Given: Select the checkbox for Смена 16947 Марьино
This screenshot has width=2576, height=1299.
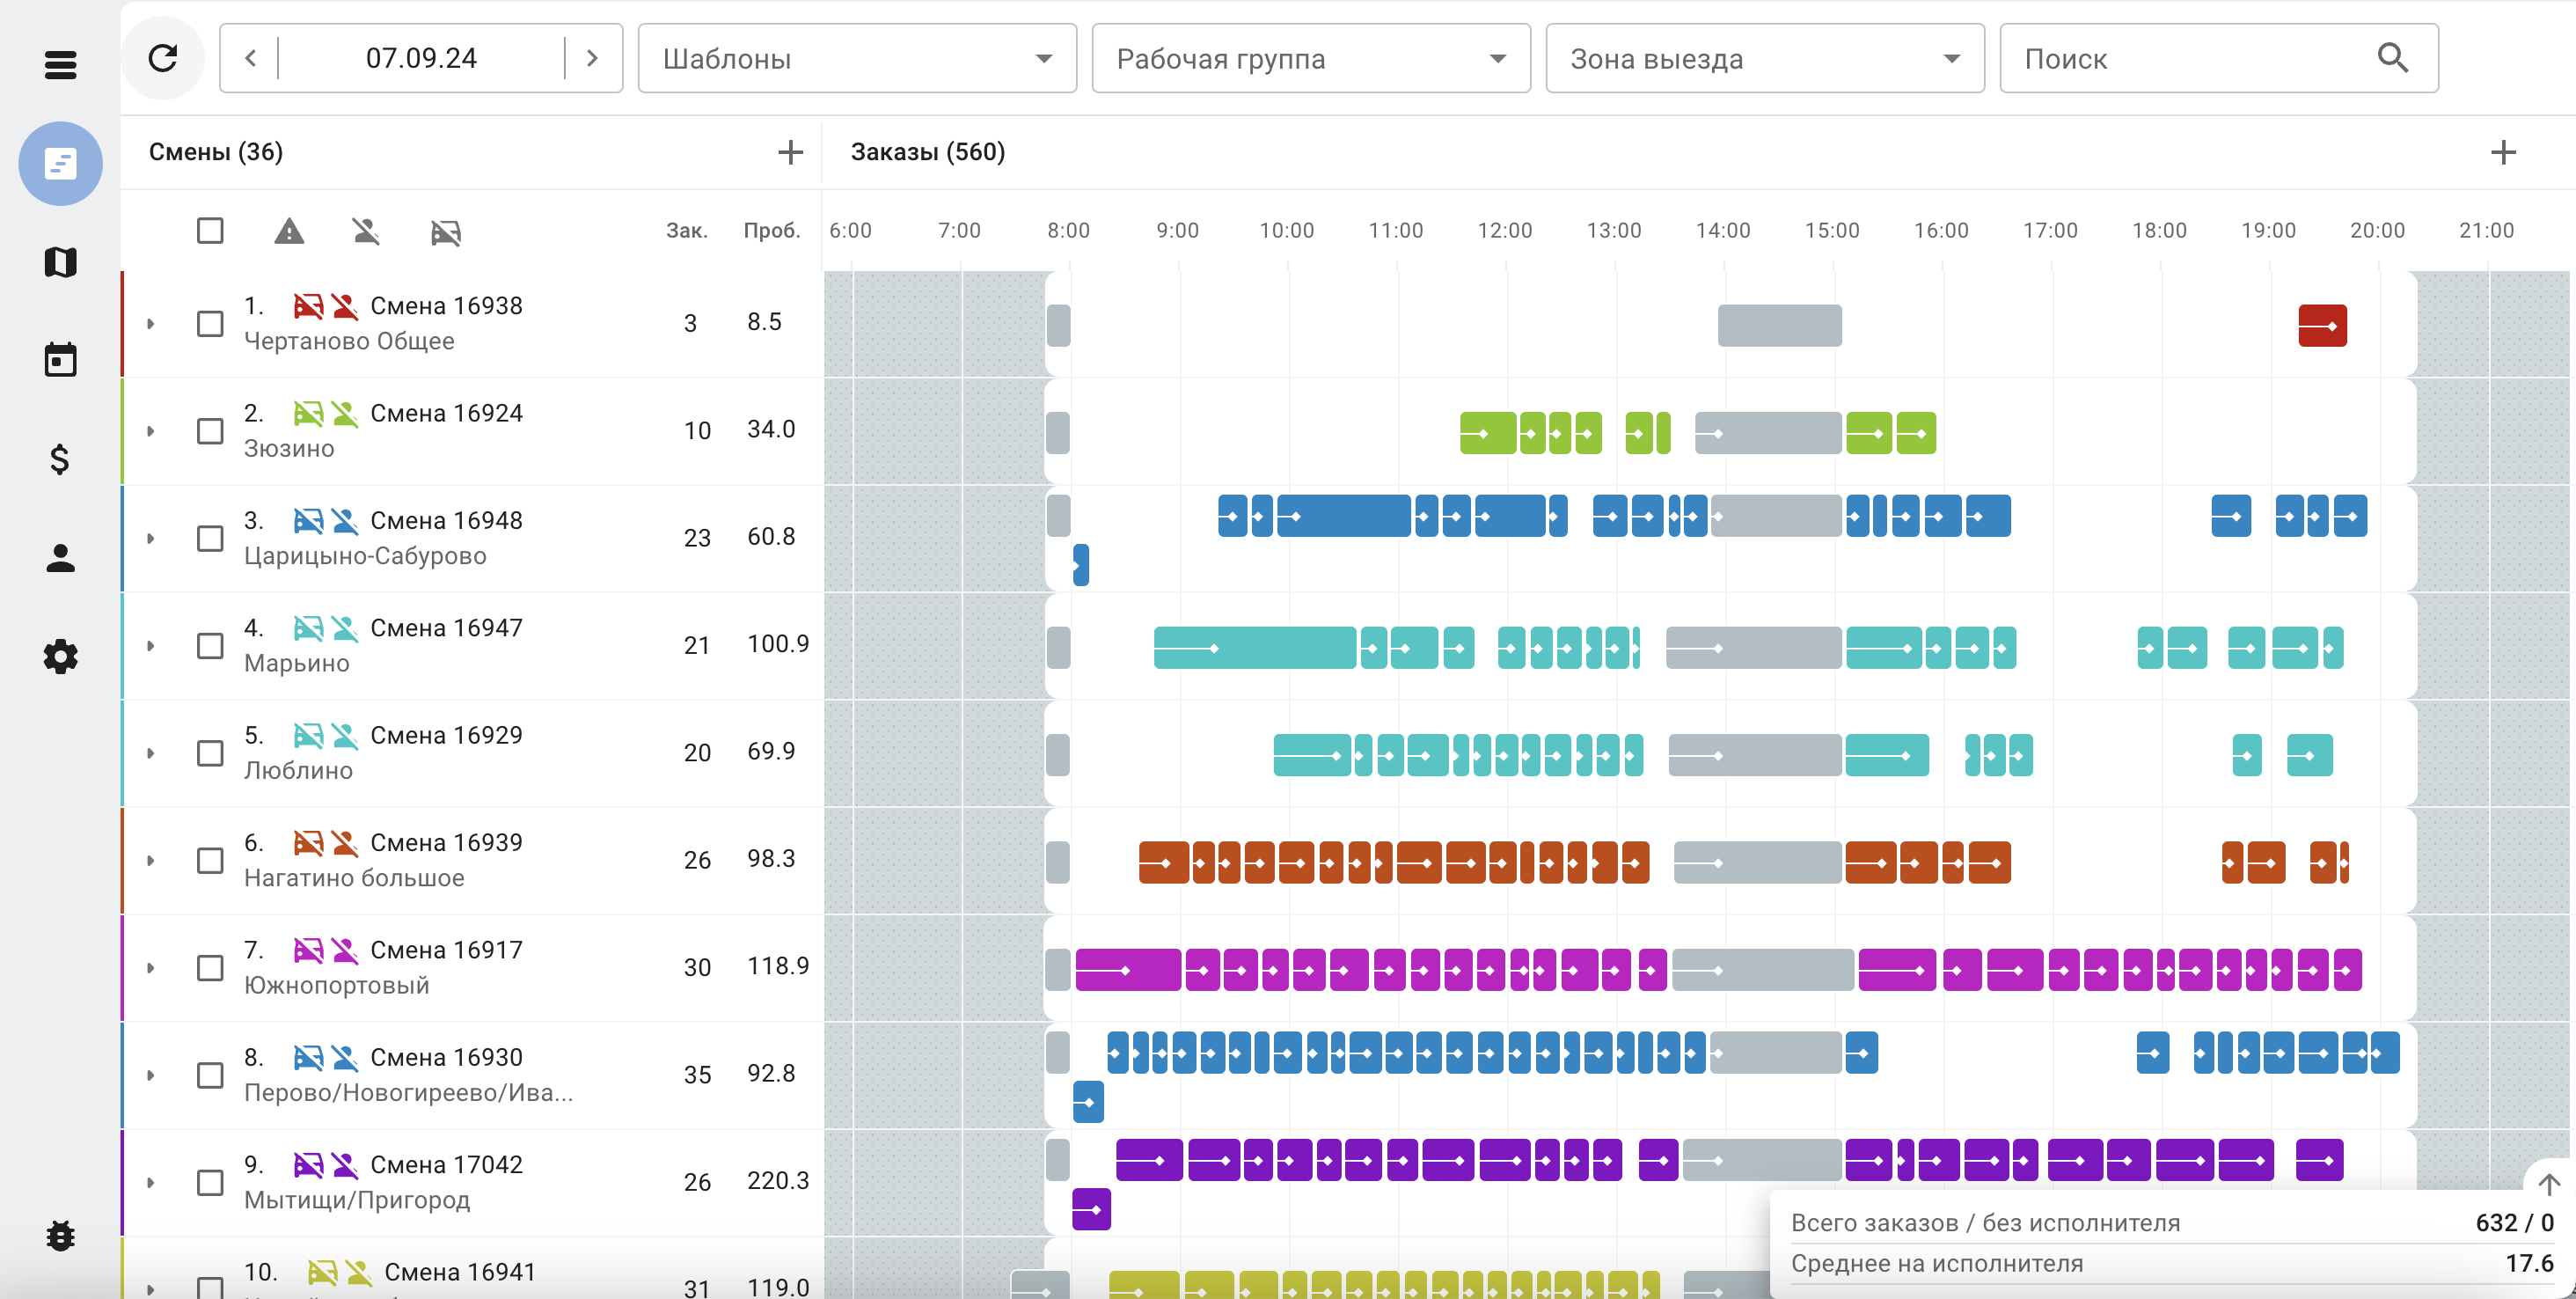Looking at the screenshot, I should tap(210, 646).
